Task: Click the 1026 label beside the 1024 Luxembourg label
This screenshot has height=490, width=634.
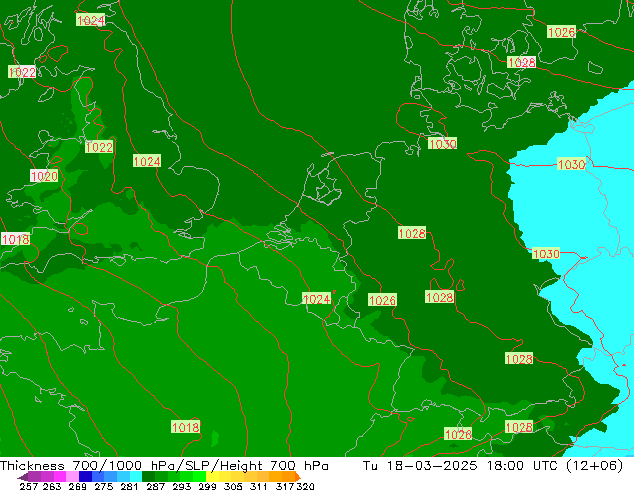Action: (x=383, y=300)
